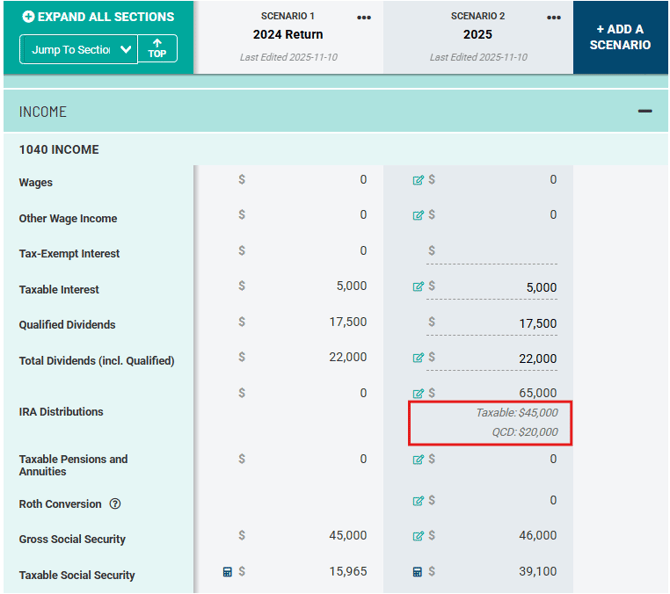Select the Scenario 2 2025 header

478,35
